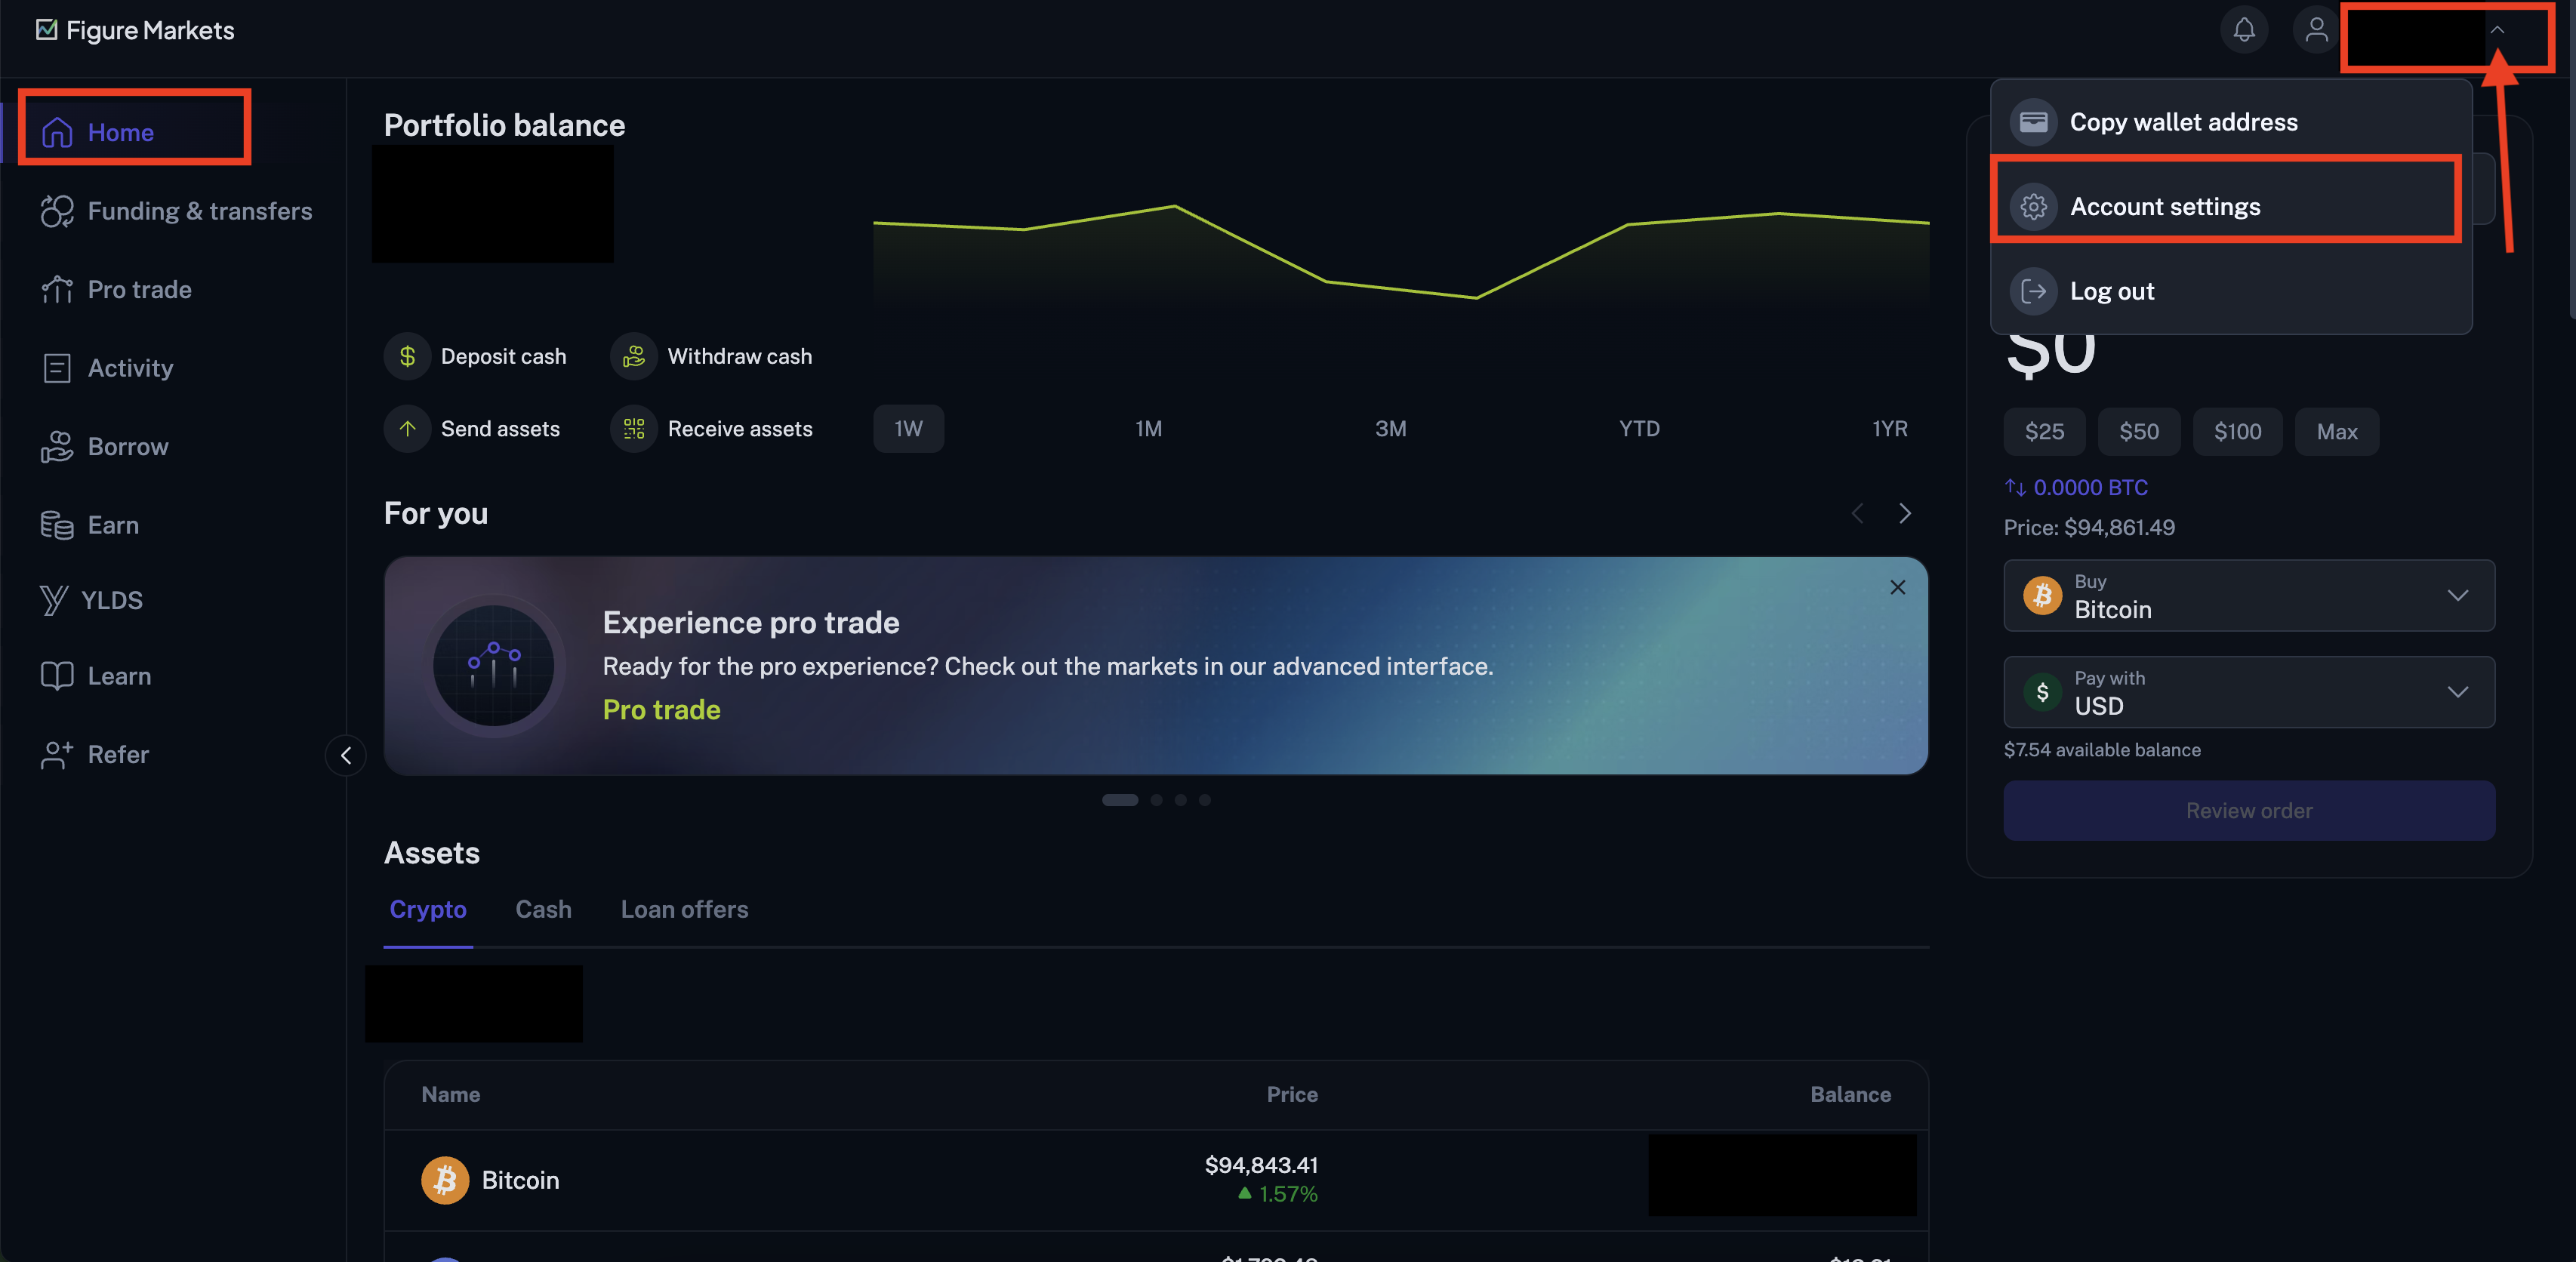This screenshot has height=1262, width=2576.
Task: Click the Review order button
Action: 2249,811
